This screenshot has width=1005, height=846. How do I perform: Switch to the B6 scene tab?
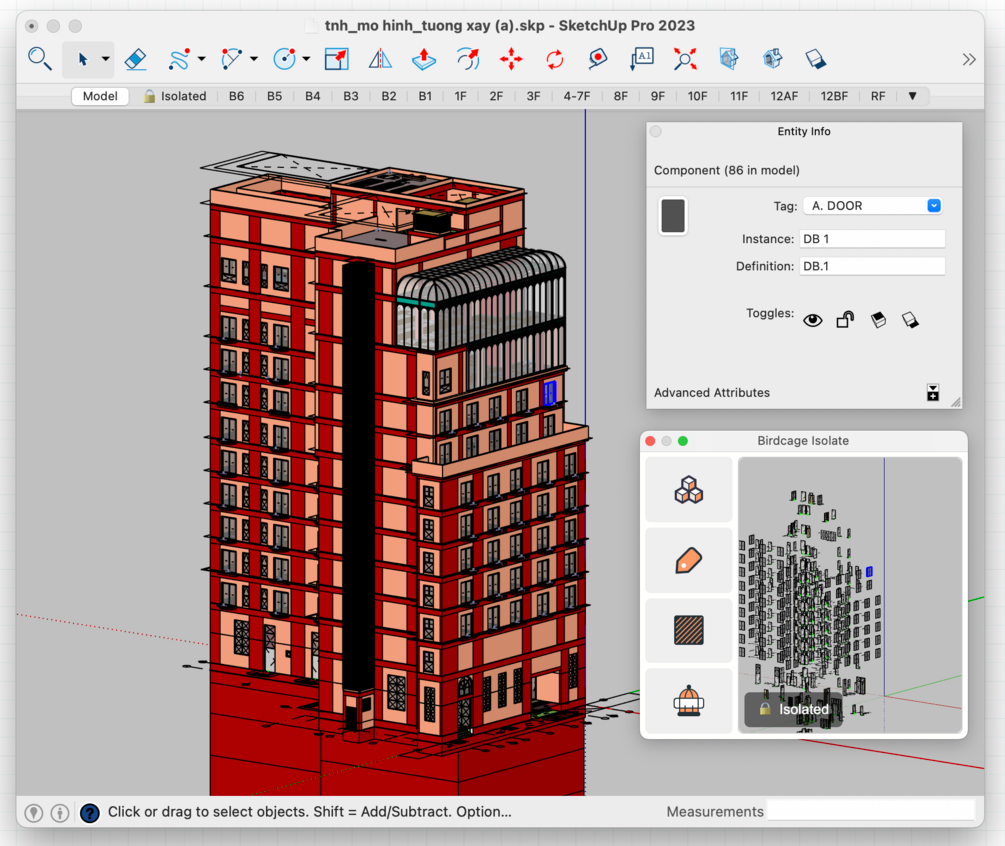pos(236,97)
